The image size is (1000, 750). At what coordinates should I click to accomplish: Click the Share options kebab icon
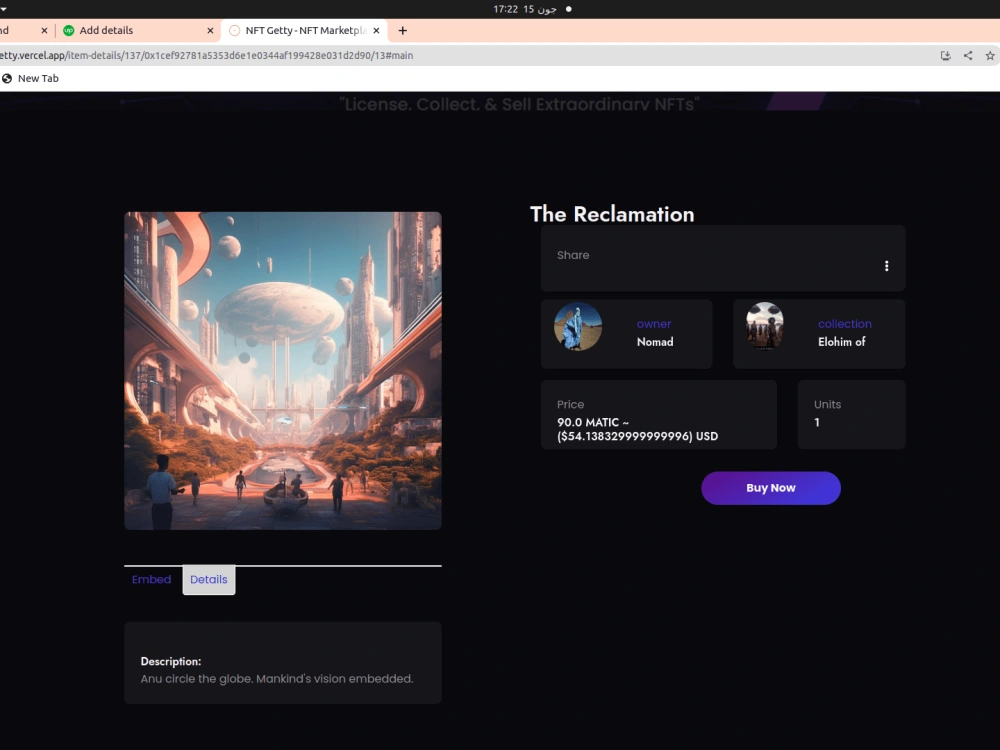tap(886, 265)
